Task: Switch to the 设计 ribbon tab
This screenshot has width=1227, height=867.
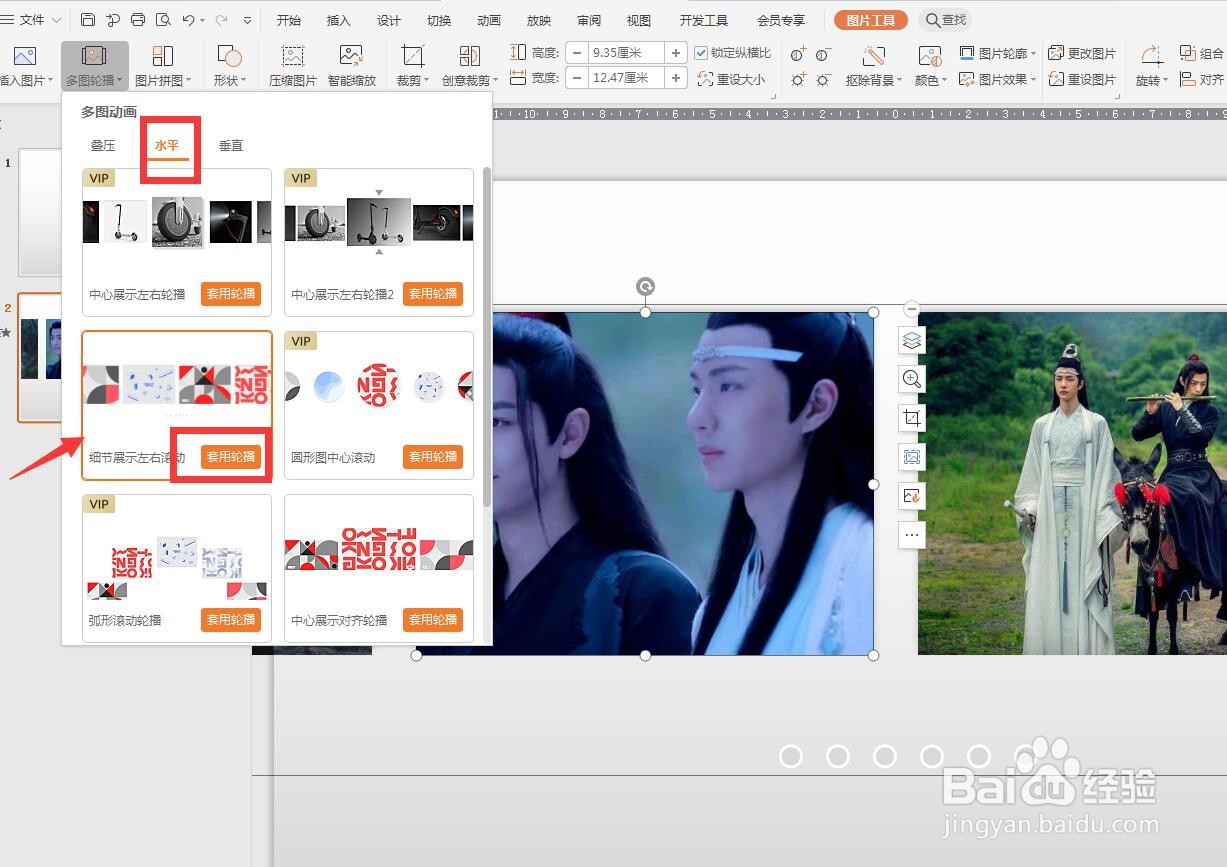Action: (x=389, y=21)
